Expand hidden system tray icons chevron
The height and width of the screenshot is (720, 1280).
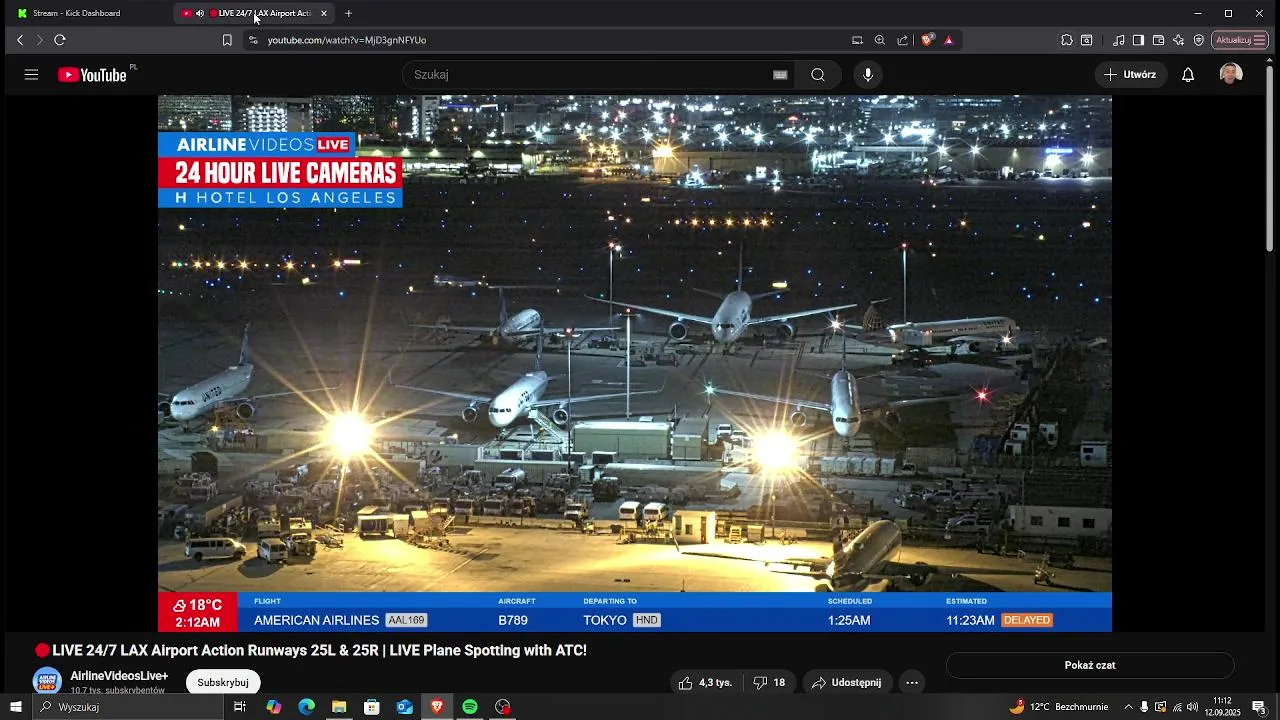point(1129,707)
